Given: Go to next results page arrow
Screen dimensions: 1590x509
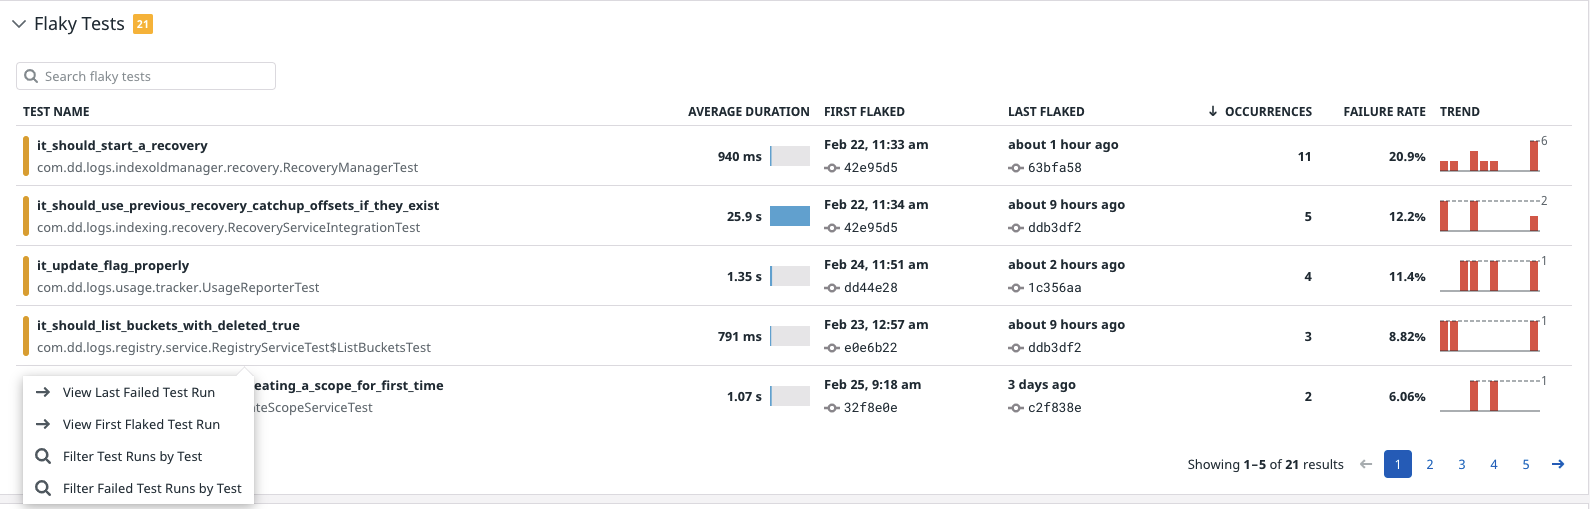Looking at the screenshot, I should 1558,464.
